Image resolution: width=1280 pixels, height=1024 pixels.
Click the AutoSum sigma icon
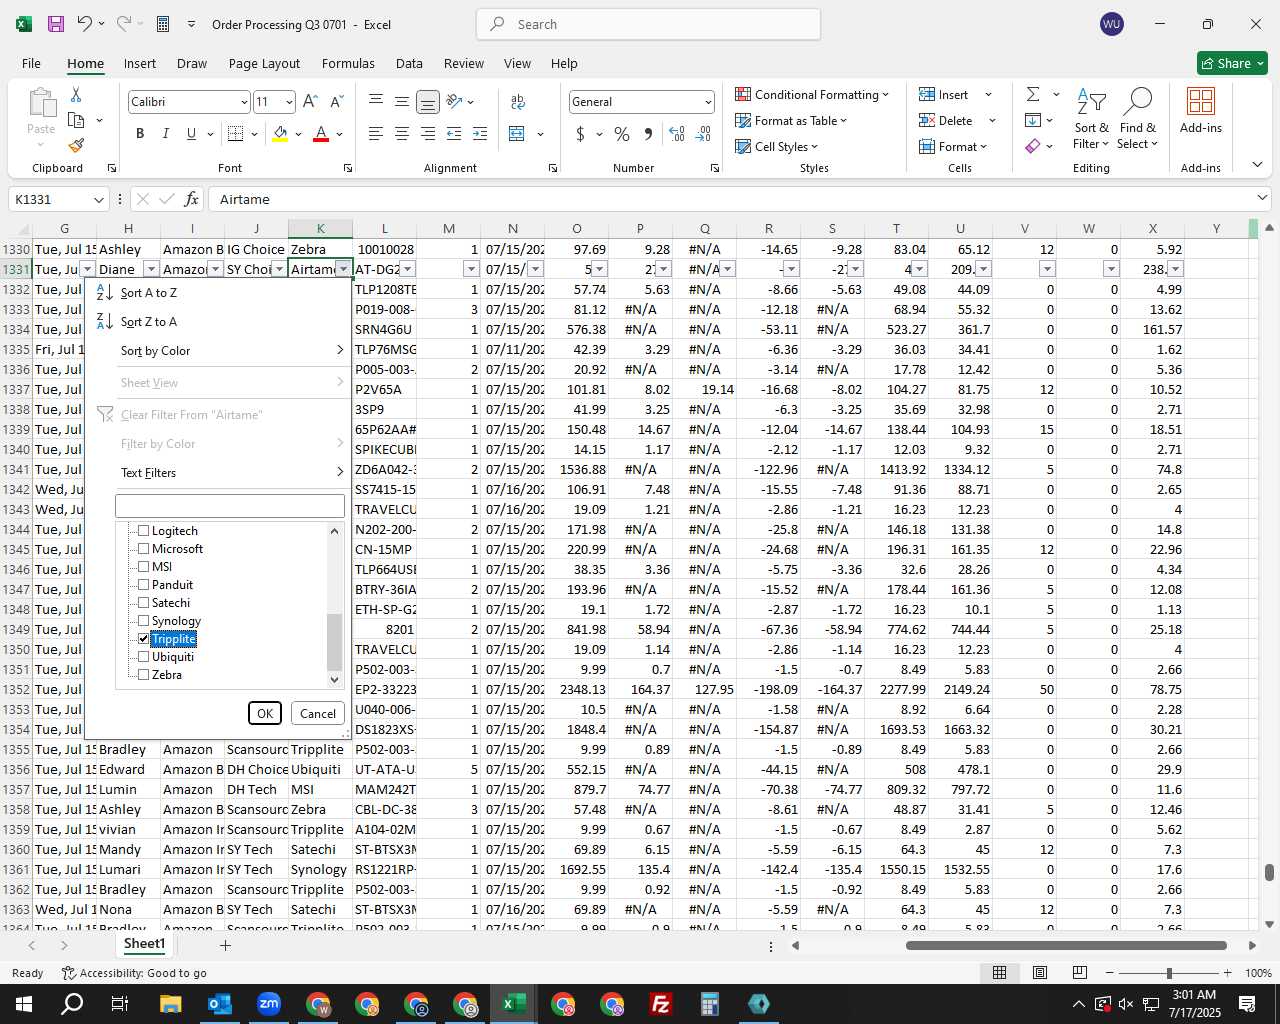(x=1033, y=94)
